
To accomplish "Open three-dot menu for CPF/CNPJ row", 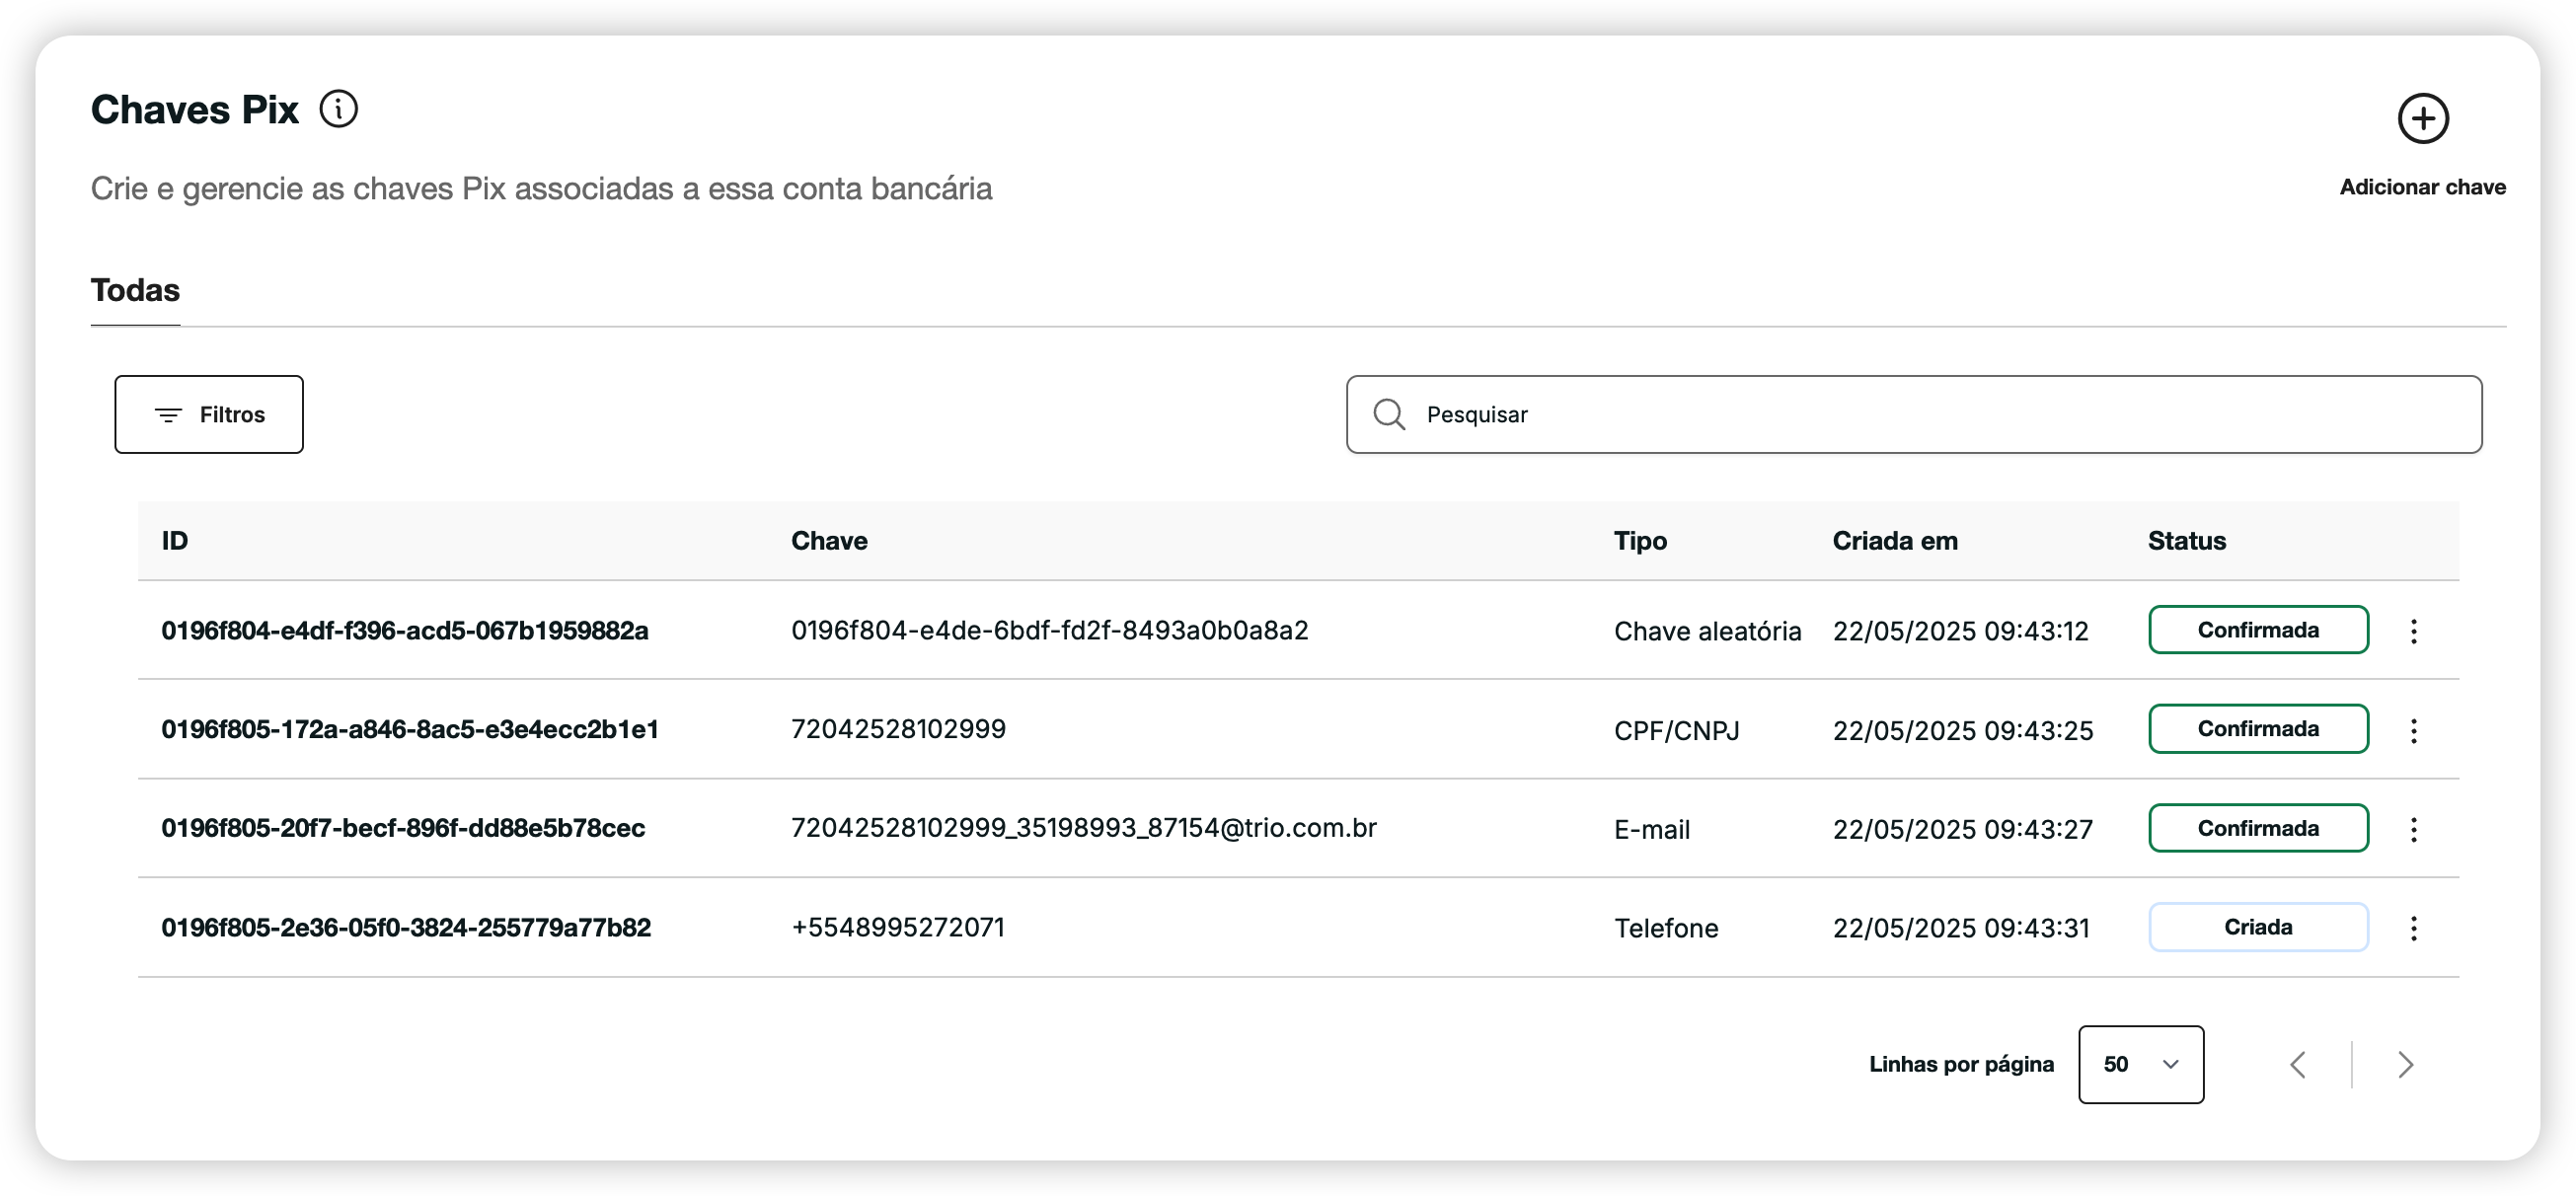I will tap(2413, 730).
